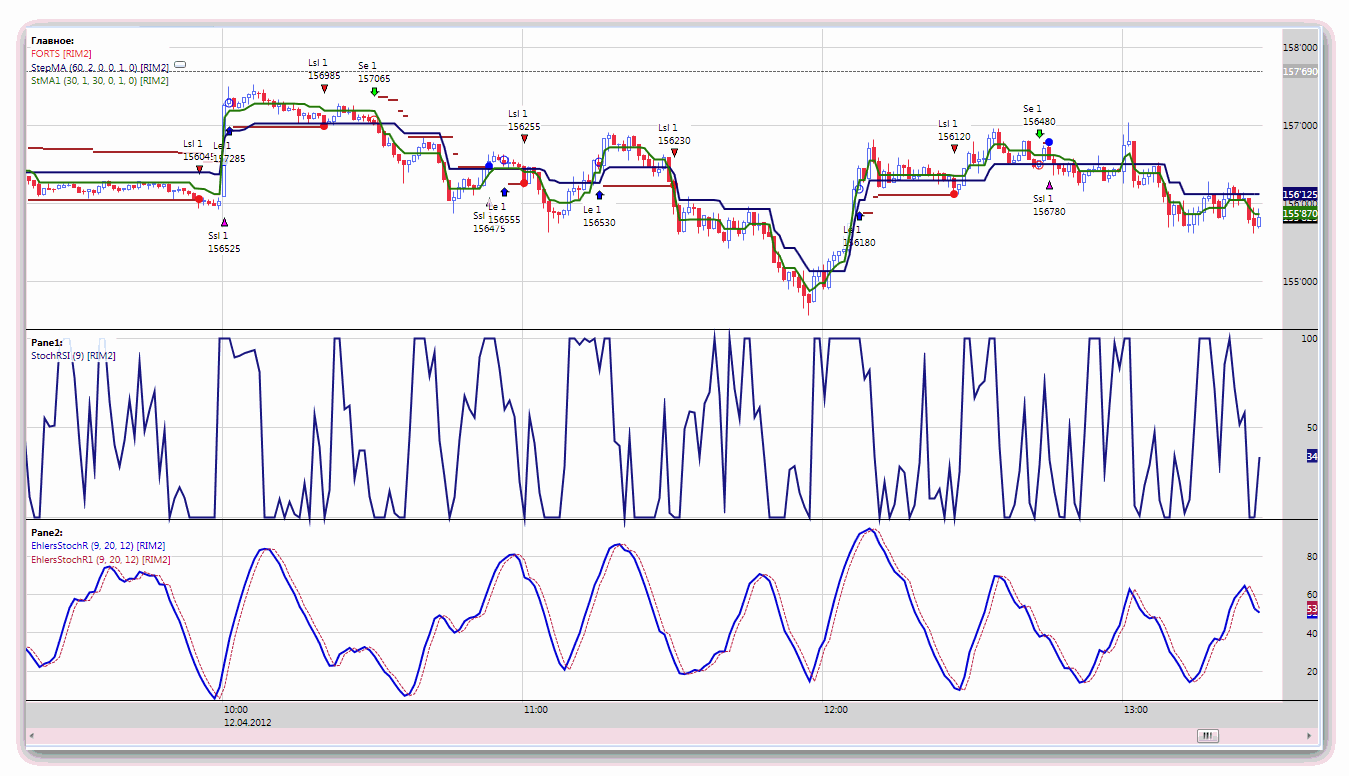Select the EhlersStochR1 (9, 20, 12) legend
1349x776 pixels.
pyautogui.click(x=100, y=560)
